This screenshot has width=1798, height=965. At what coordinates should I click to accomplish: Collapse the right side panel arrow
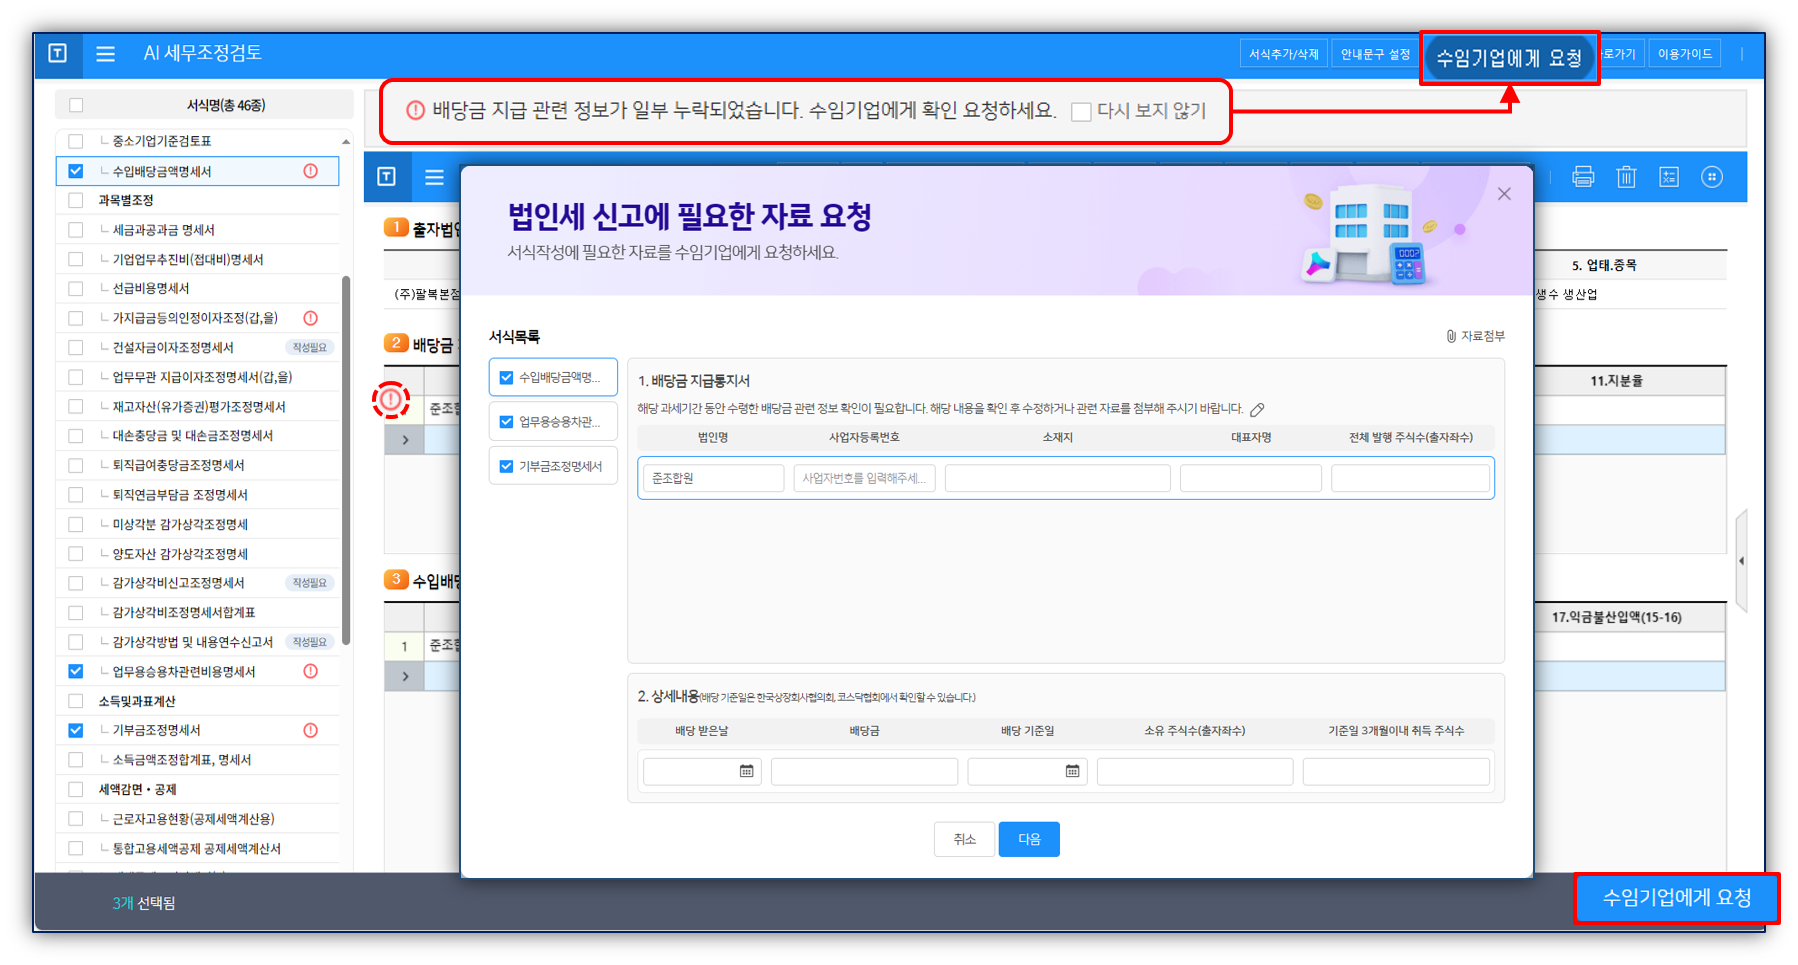(1741, 561)
